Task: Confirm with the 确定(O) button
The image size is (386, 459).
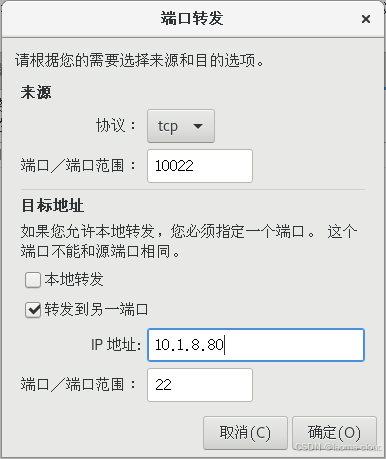Action: [x=334, y=433]
